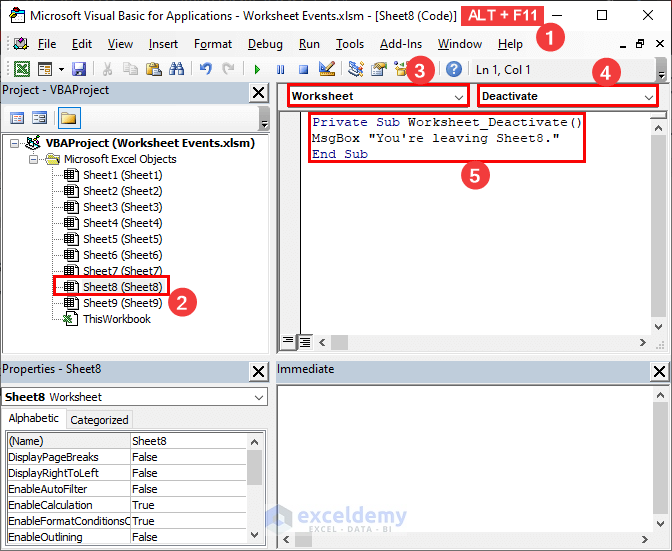Open the View menu
This screenshot has height=551, width=672.
[120, 44]
